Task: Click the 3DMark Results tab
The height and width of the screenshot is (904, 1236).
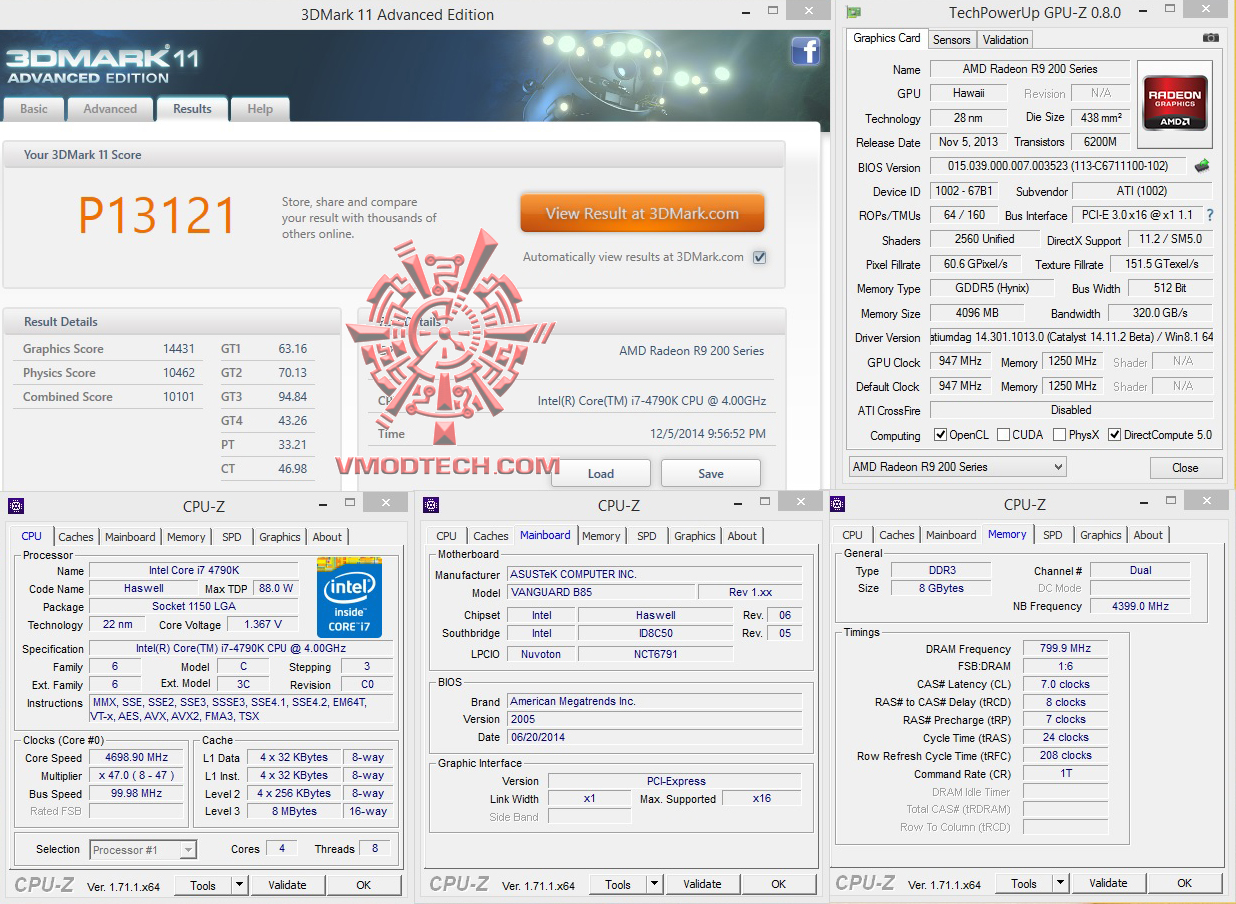Action: click(192, 108)
